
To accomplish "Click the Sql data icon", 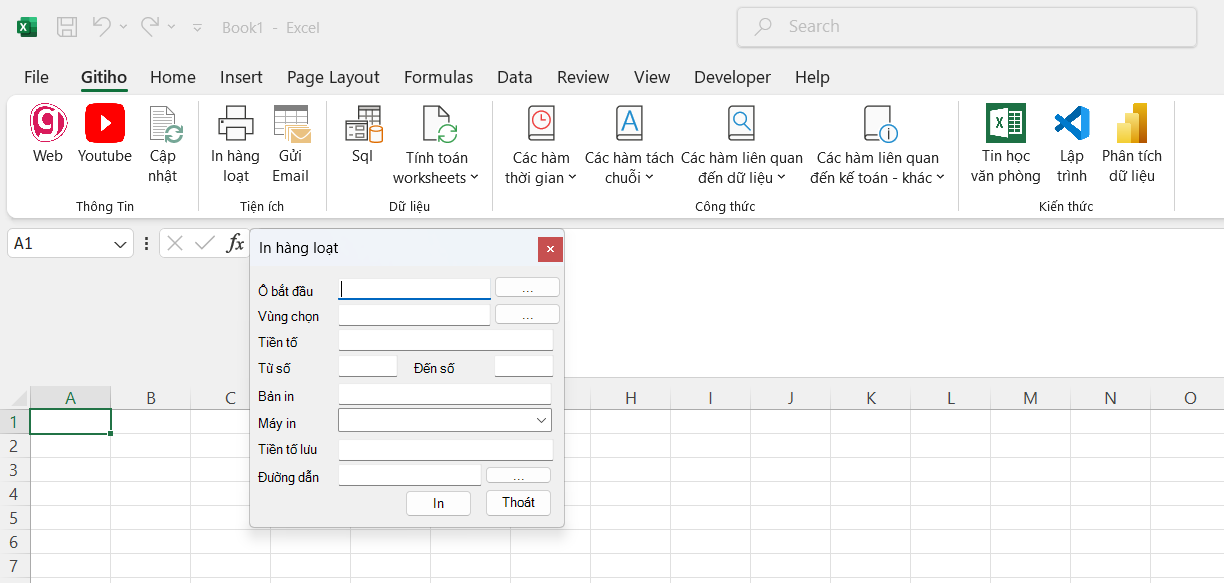I will pos(362,126).
